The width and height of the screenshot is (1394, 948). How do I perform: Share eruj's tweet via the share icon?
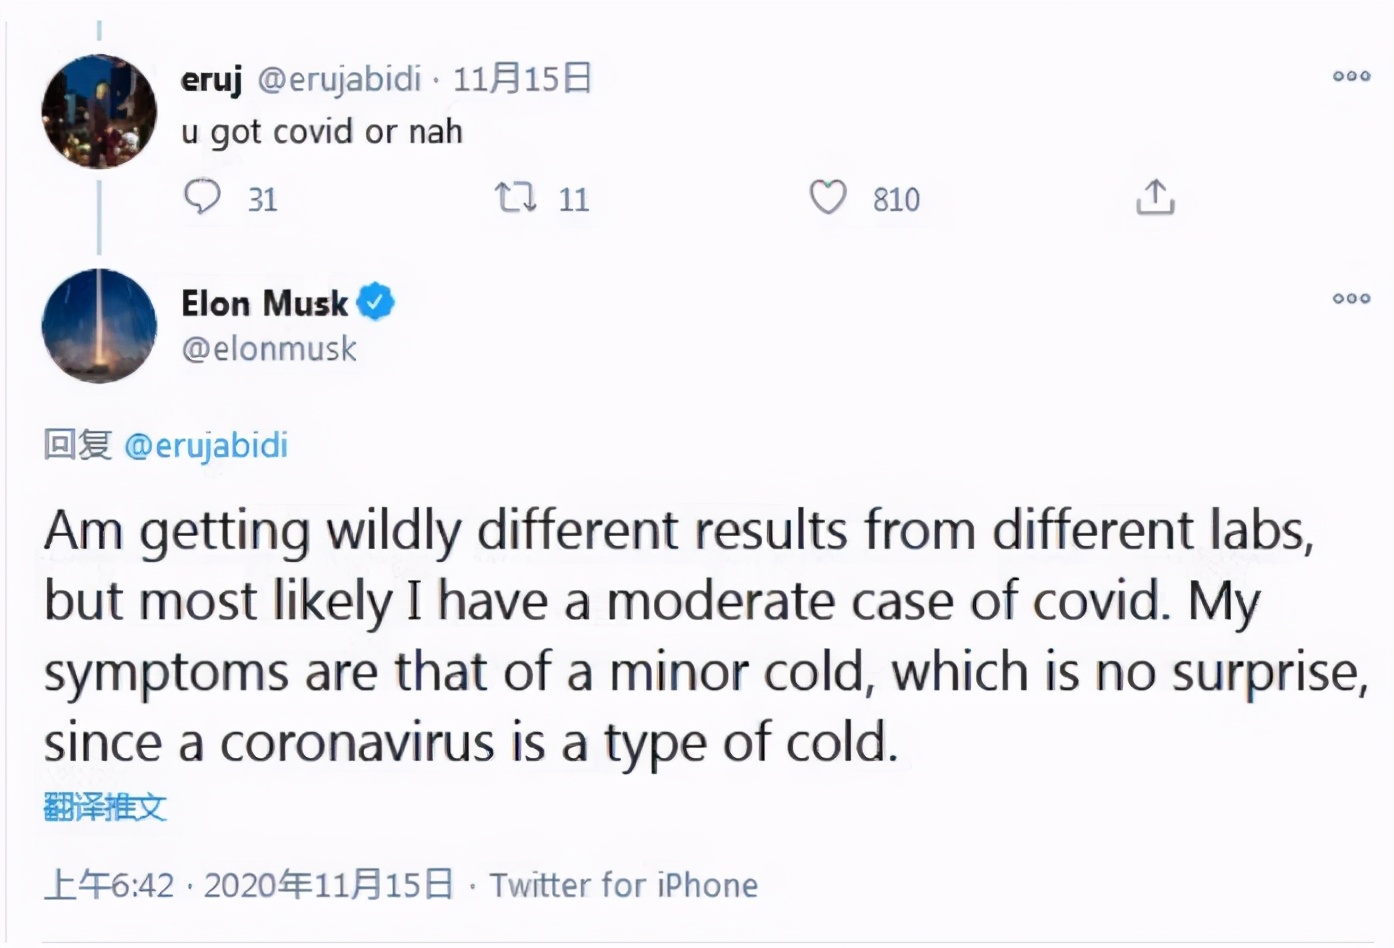pos(1155,197)
